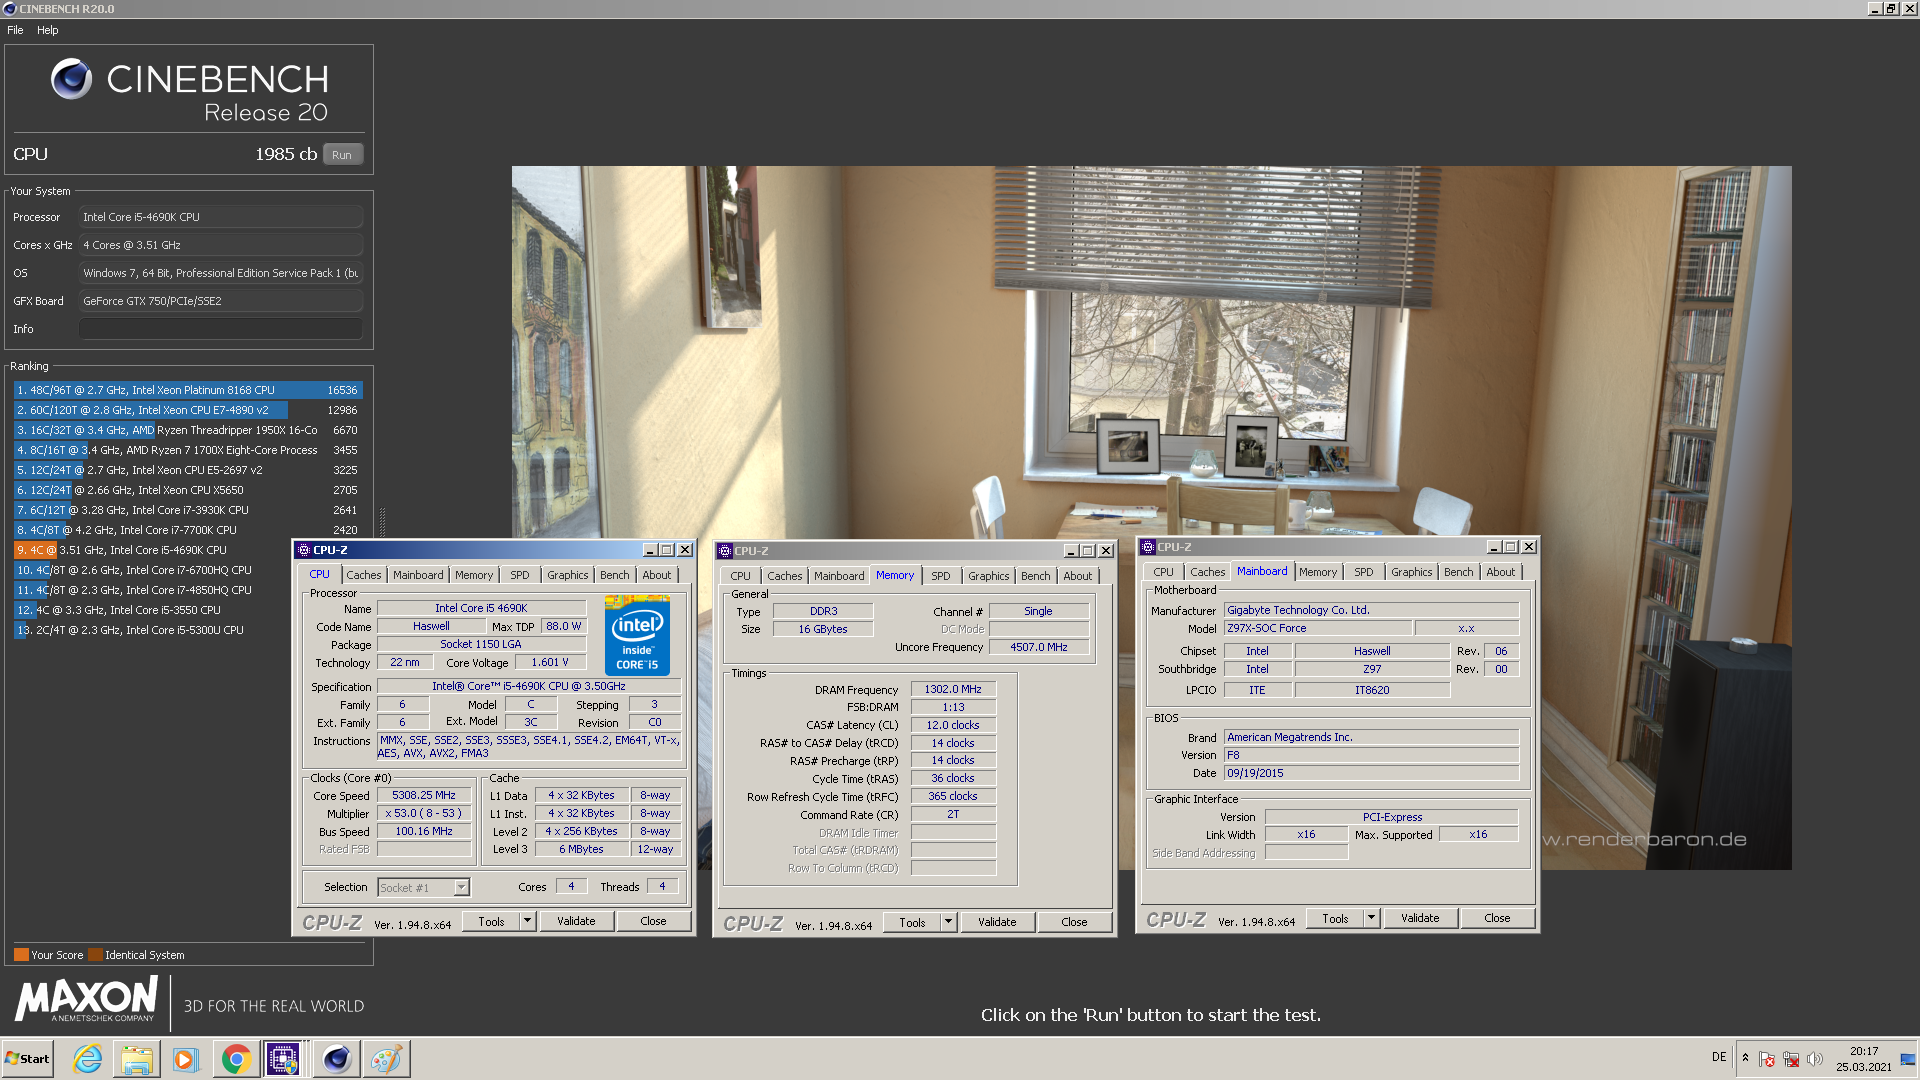Open Tools dropdown arrow in Mainboard-tab CPU-Z window

coord(1372,918)
